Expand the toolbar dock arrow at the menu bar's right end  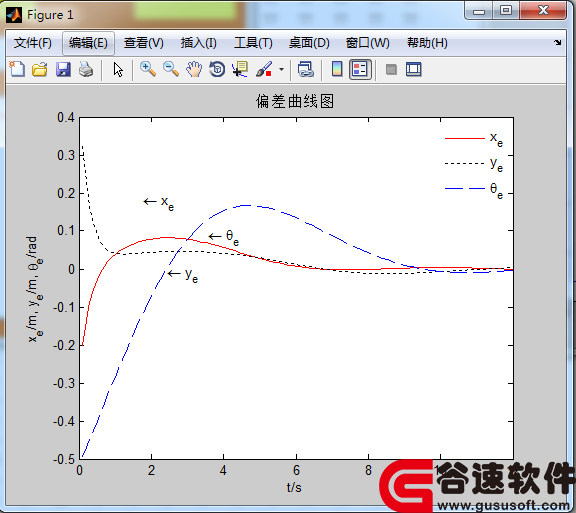[558, 43]
